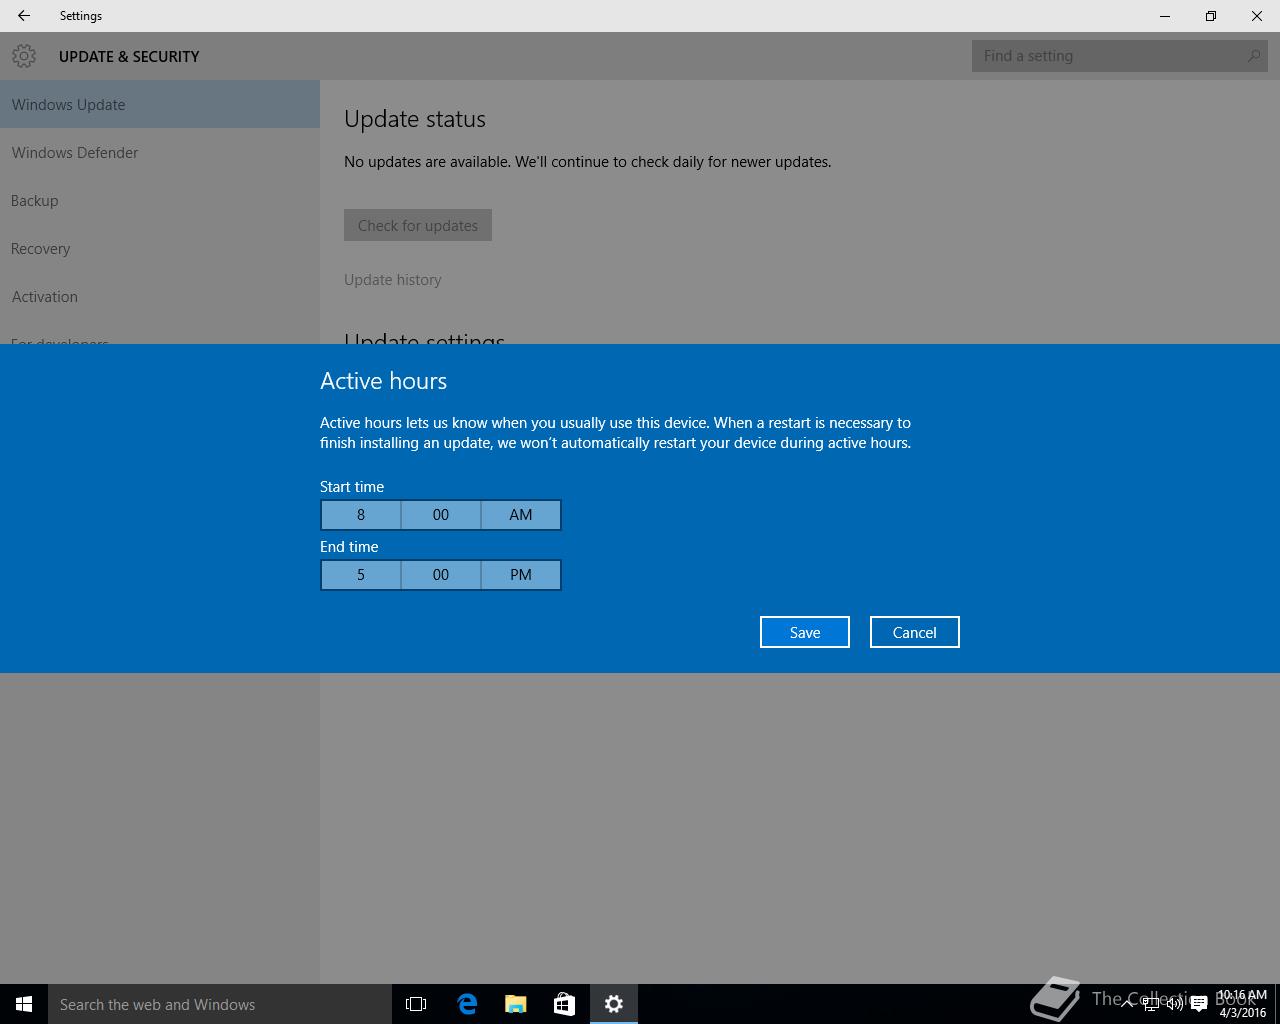Viewport: 1280px width, 1024px height.
Task: Cancel the Active hours dialog
Action: [x=915, y=632]
